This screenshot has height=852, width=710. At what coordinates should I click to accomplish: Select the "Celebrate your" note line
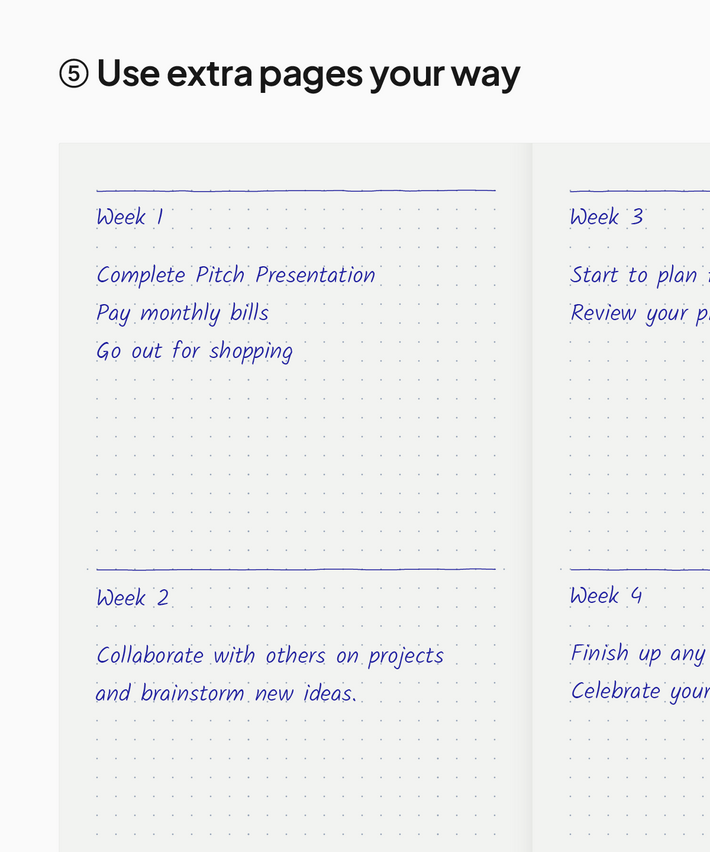[638, 691]
